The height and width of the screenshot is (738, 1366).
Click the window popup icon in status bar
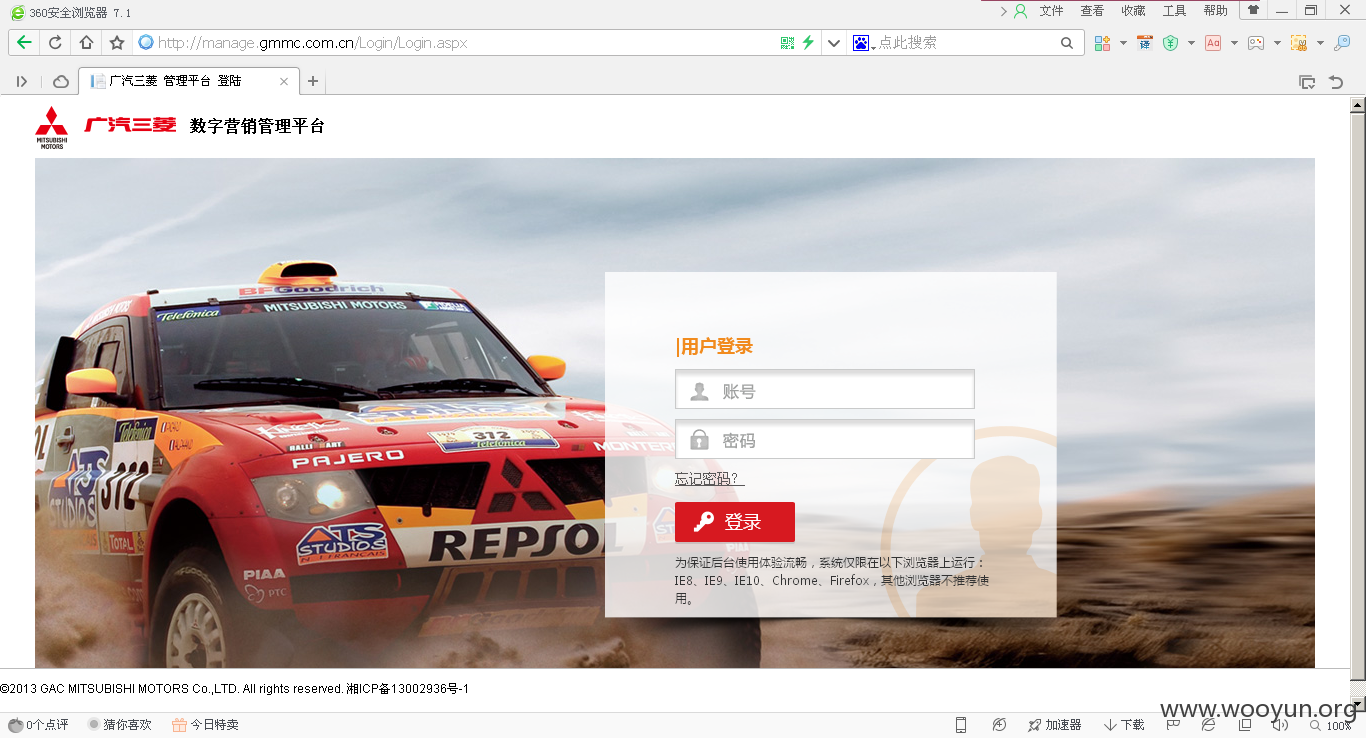pos(1244,725)
